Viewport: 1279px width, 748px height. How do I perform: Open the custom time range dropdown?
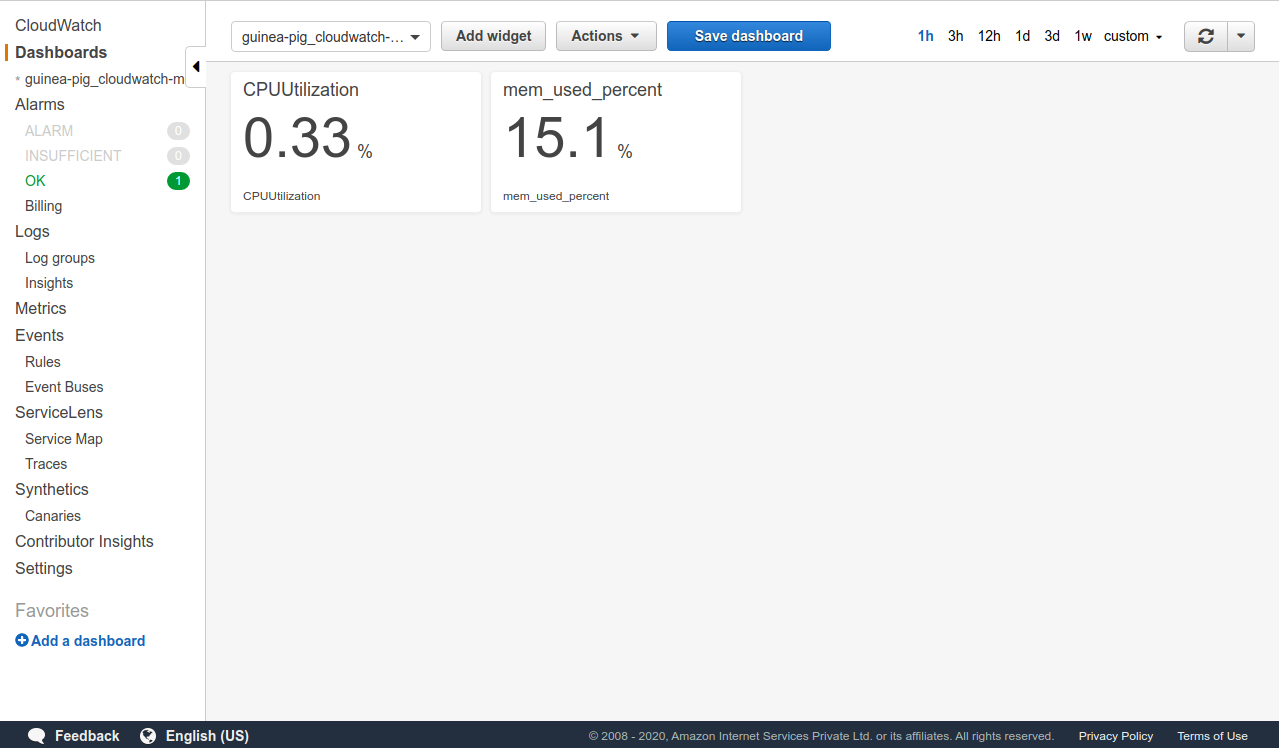(x=1133, y=36)
